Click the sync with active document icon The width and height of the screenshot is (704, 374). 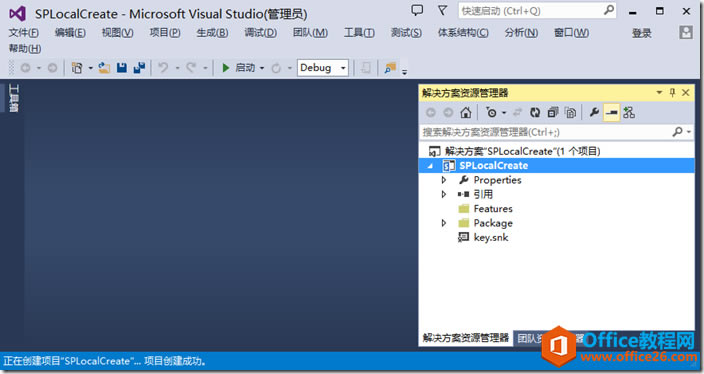[x=518, y=113]
